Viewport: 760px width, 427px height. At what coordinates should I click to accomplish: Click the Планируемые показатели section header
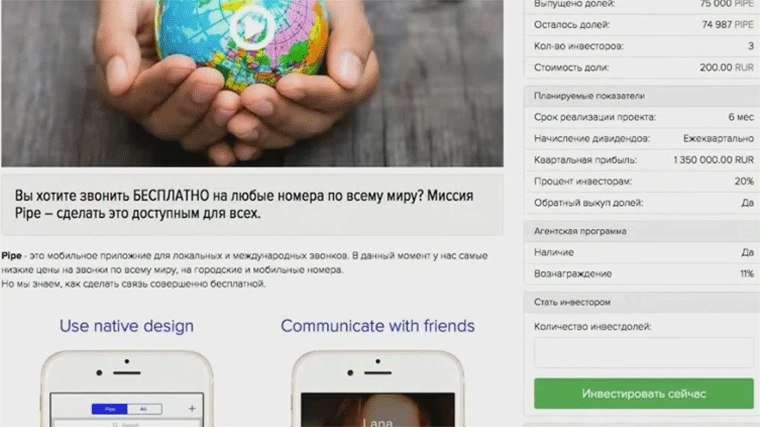(642, 96)
